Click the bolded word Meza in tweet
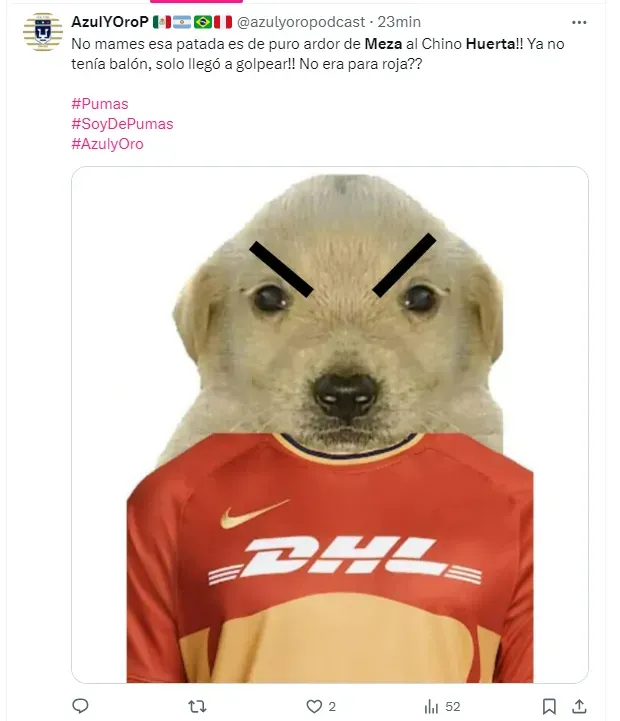The image size is (620, 721). (x=383, y=44)
